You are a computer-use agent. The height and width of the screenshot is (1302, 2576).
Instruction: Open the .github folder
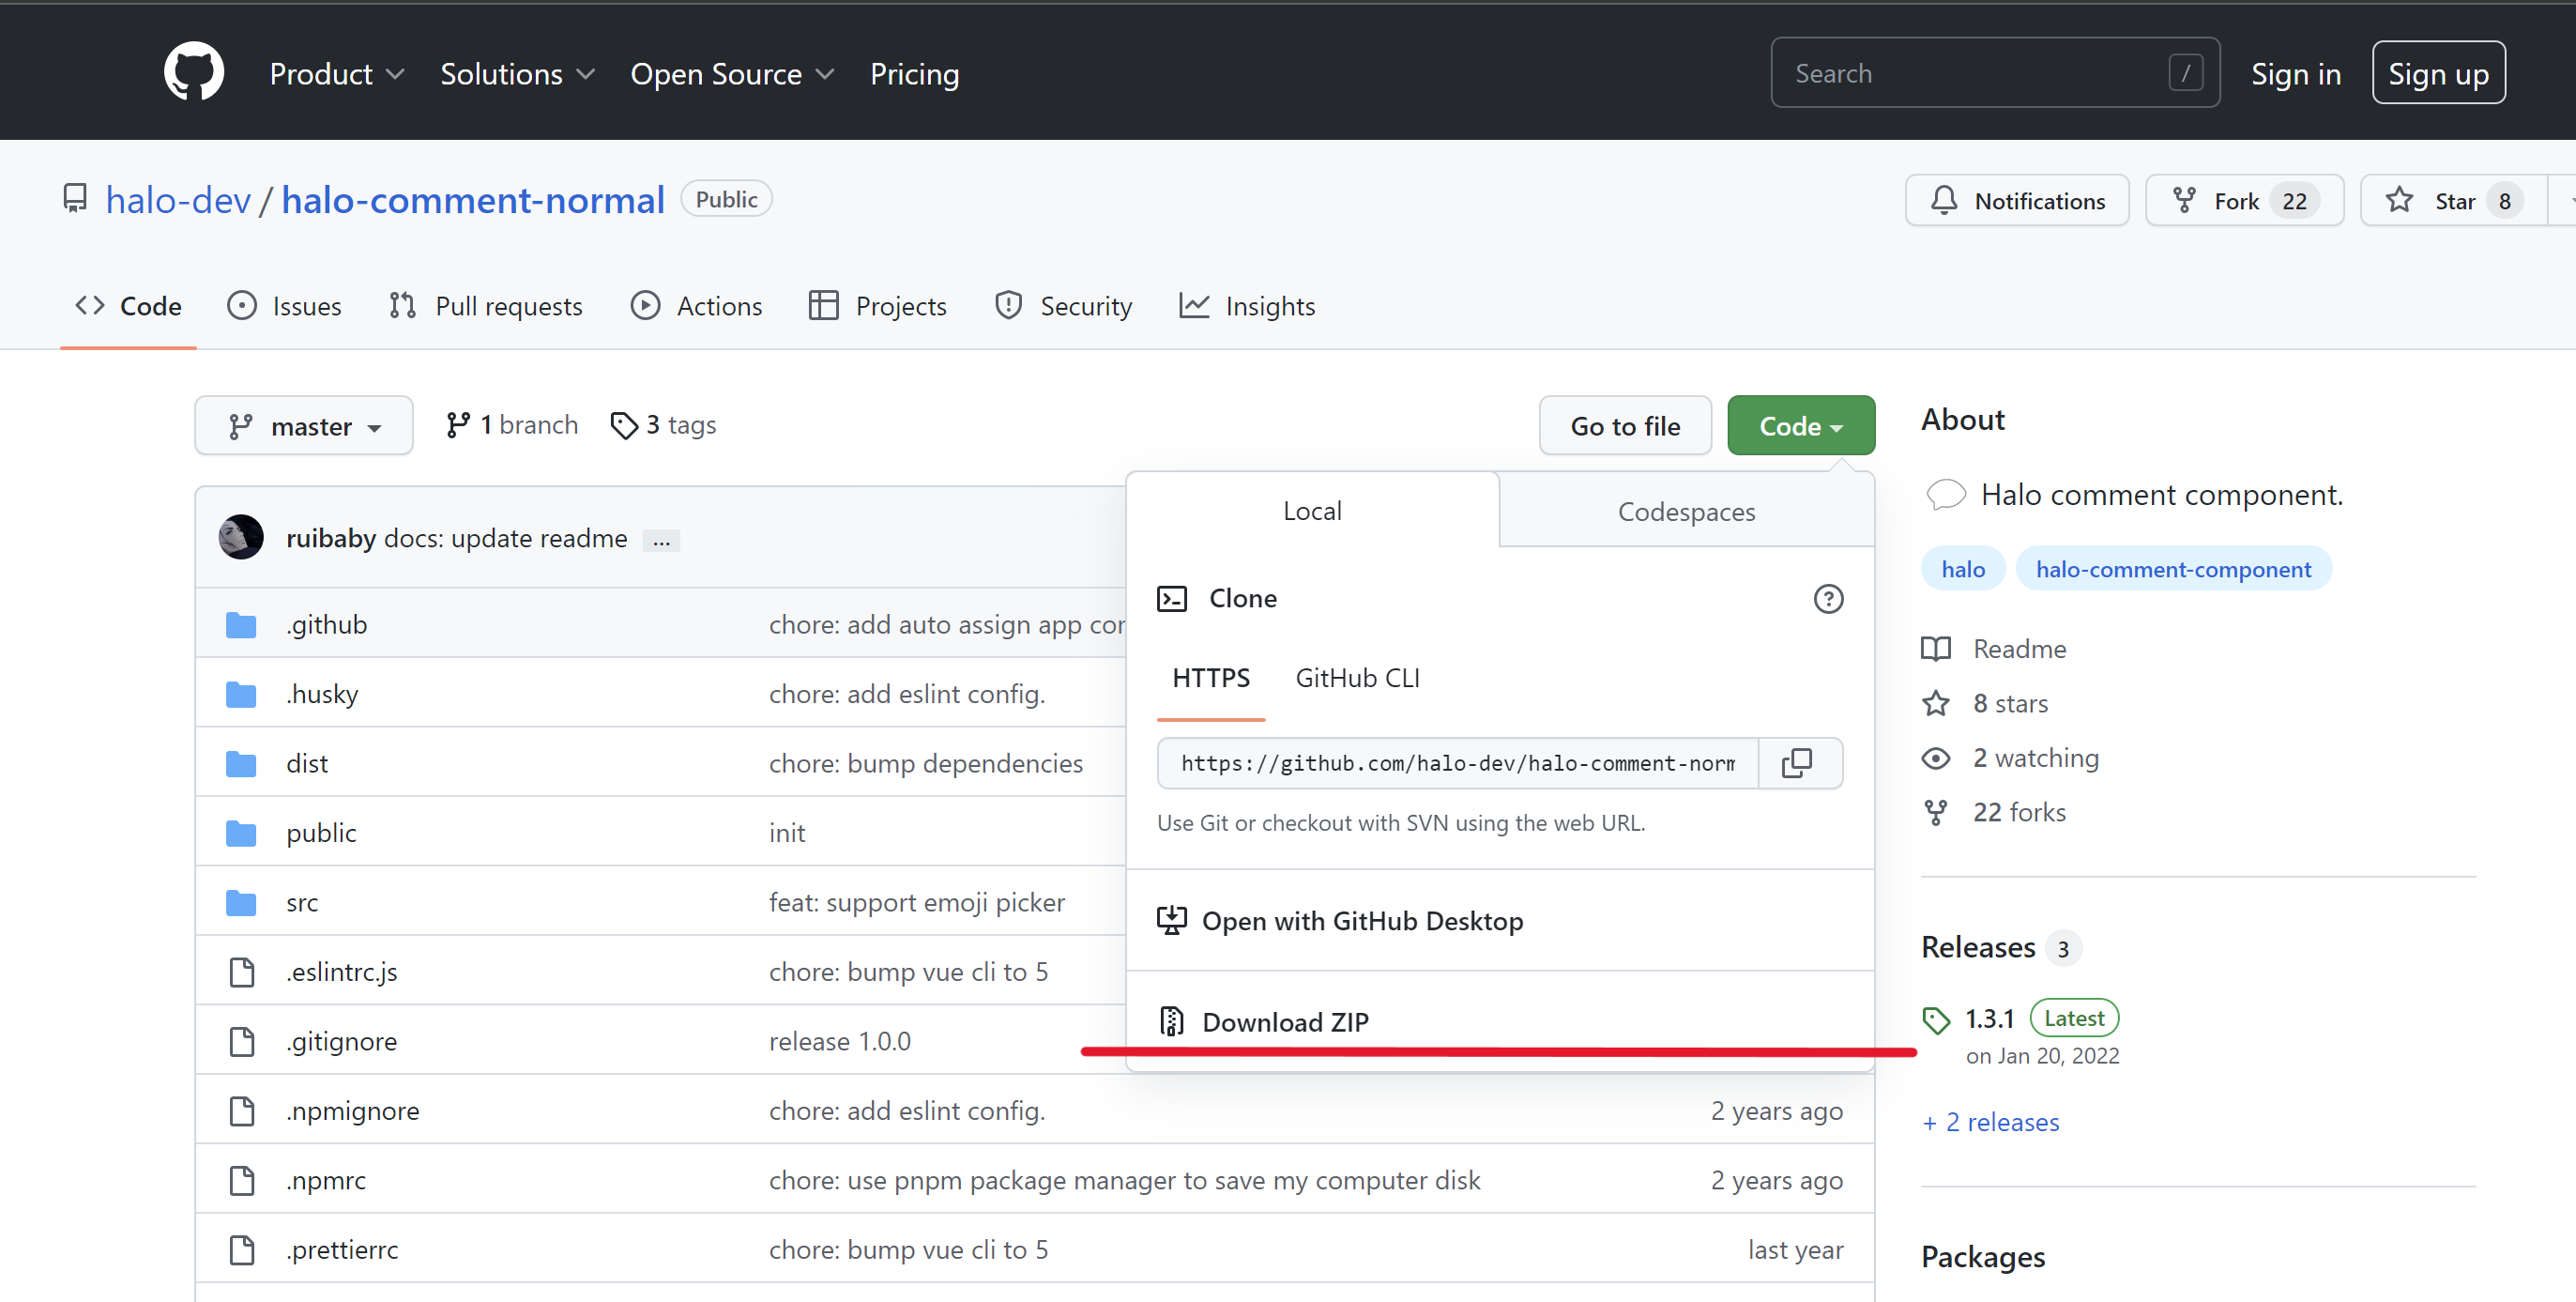click(326, 624)
